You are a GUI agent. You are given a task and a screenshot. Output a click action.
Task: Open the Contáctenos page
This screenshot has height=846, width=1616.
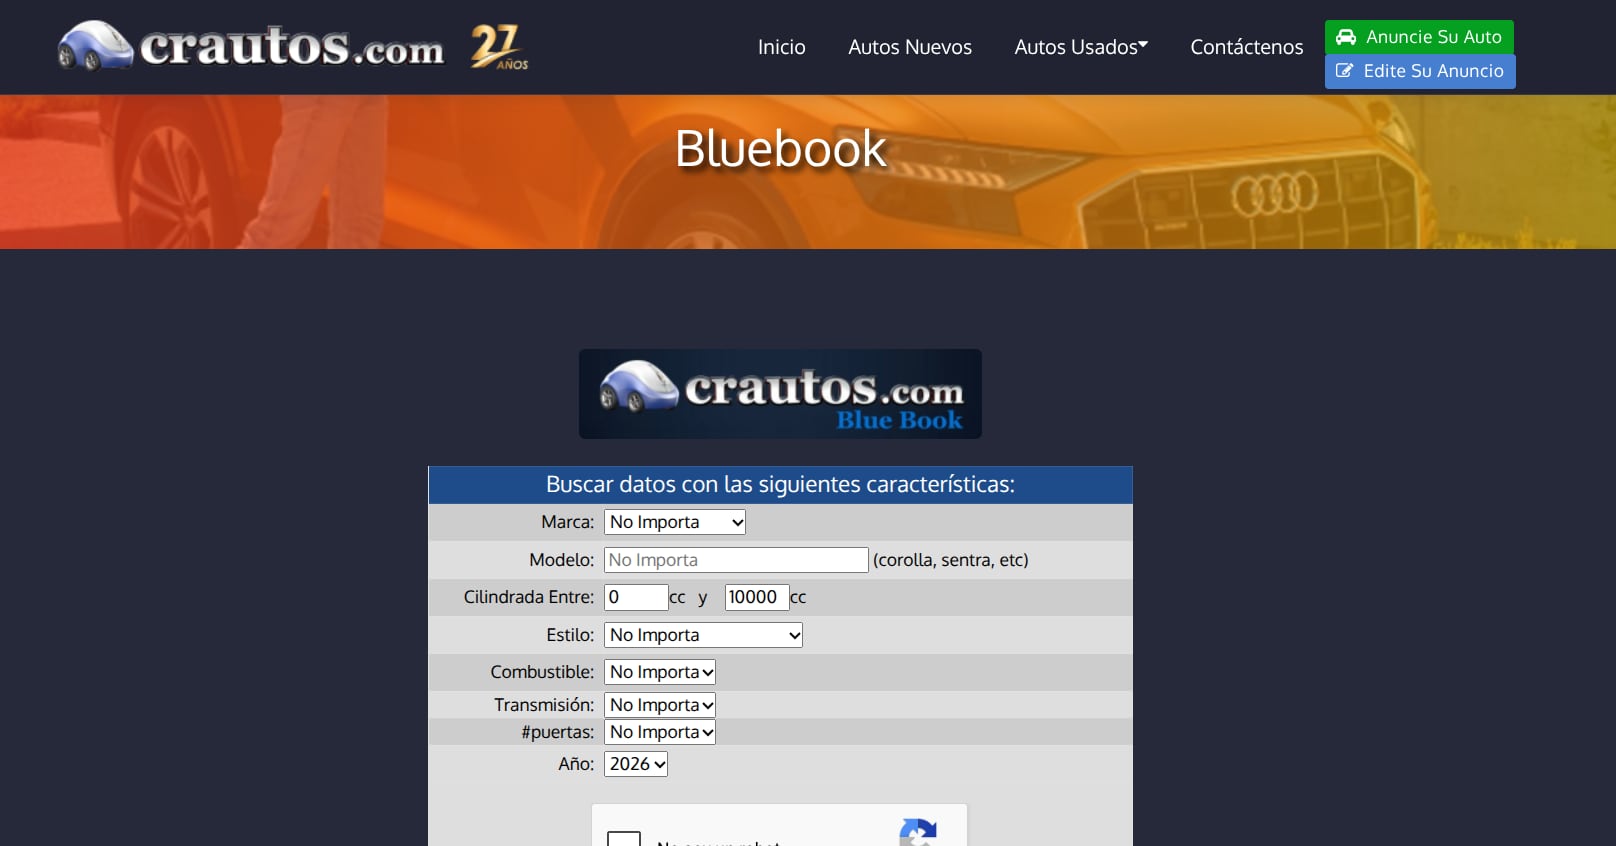coord(1247,47)
